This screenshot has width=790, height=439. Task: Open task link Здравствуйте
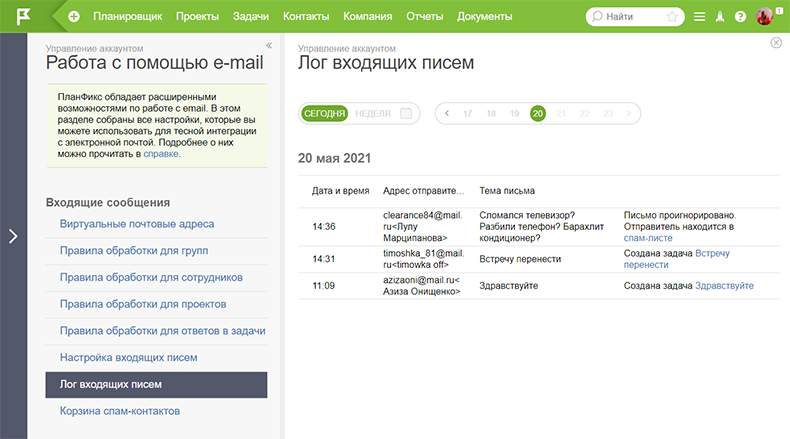click(725, 286)
